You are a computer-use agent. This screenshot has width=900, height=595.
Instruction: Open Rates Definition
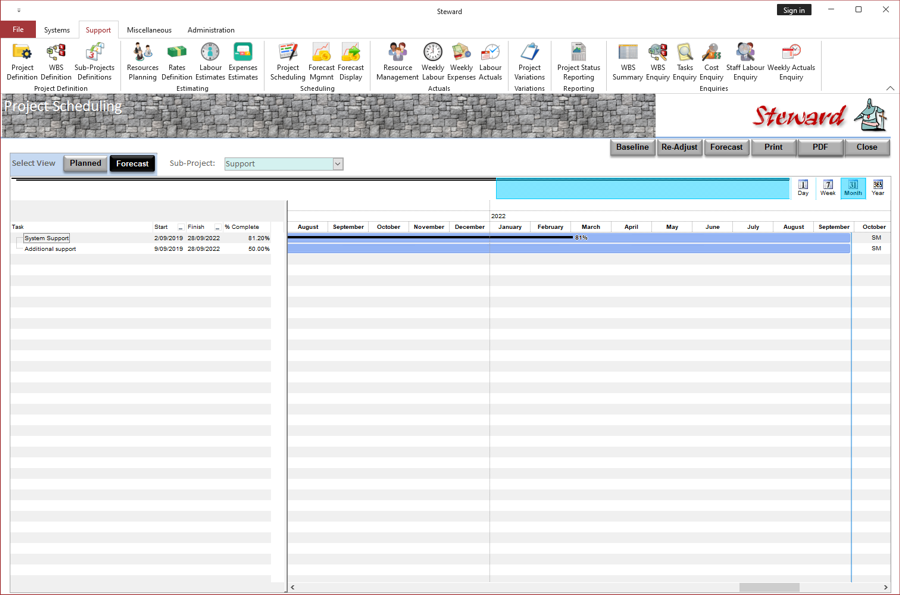click(177, 62)
